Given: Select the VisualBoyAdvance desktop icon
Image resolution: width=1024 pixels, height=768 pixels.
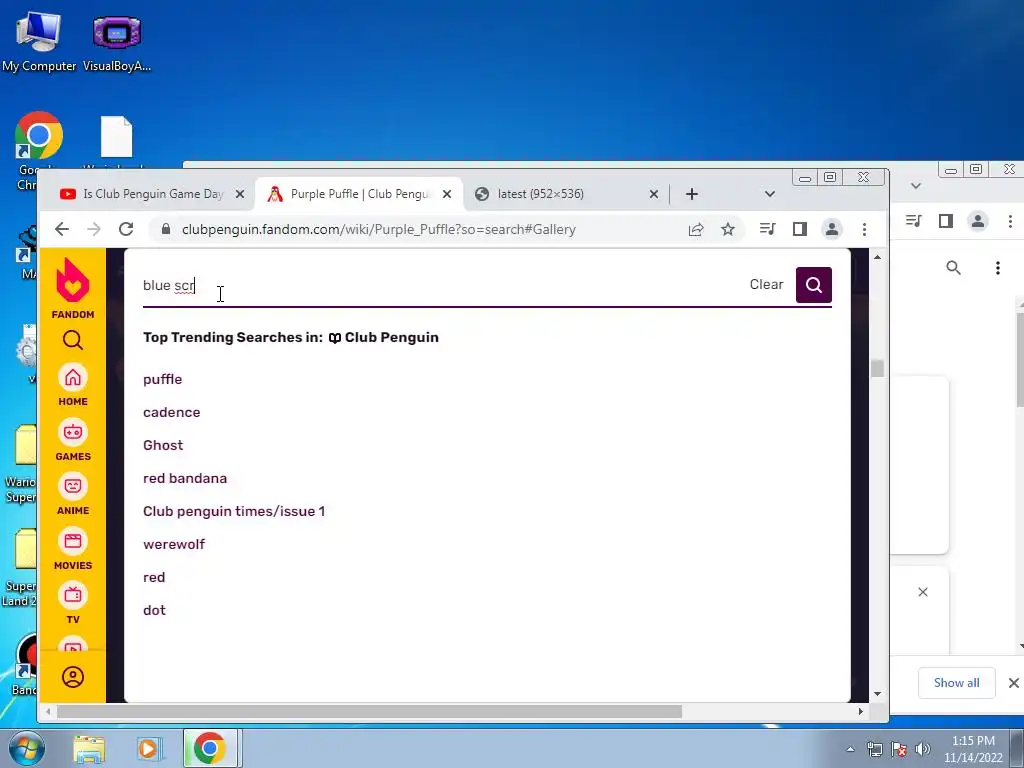Looking at the screenshot, I should [x=117, y=42].
